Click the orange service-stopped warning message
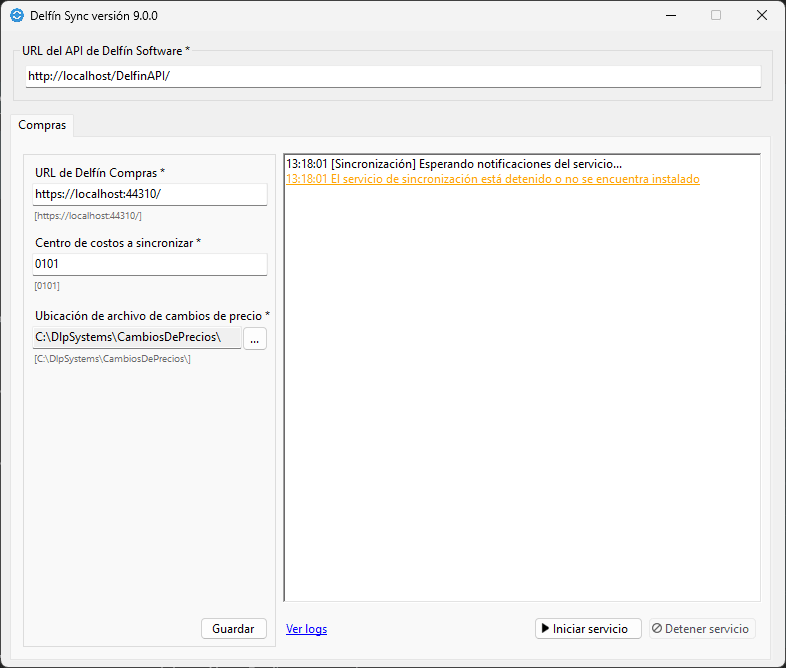 click(492, 179)
